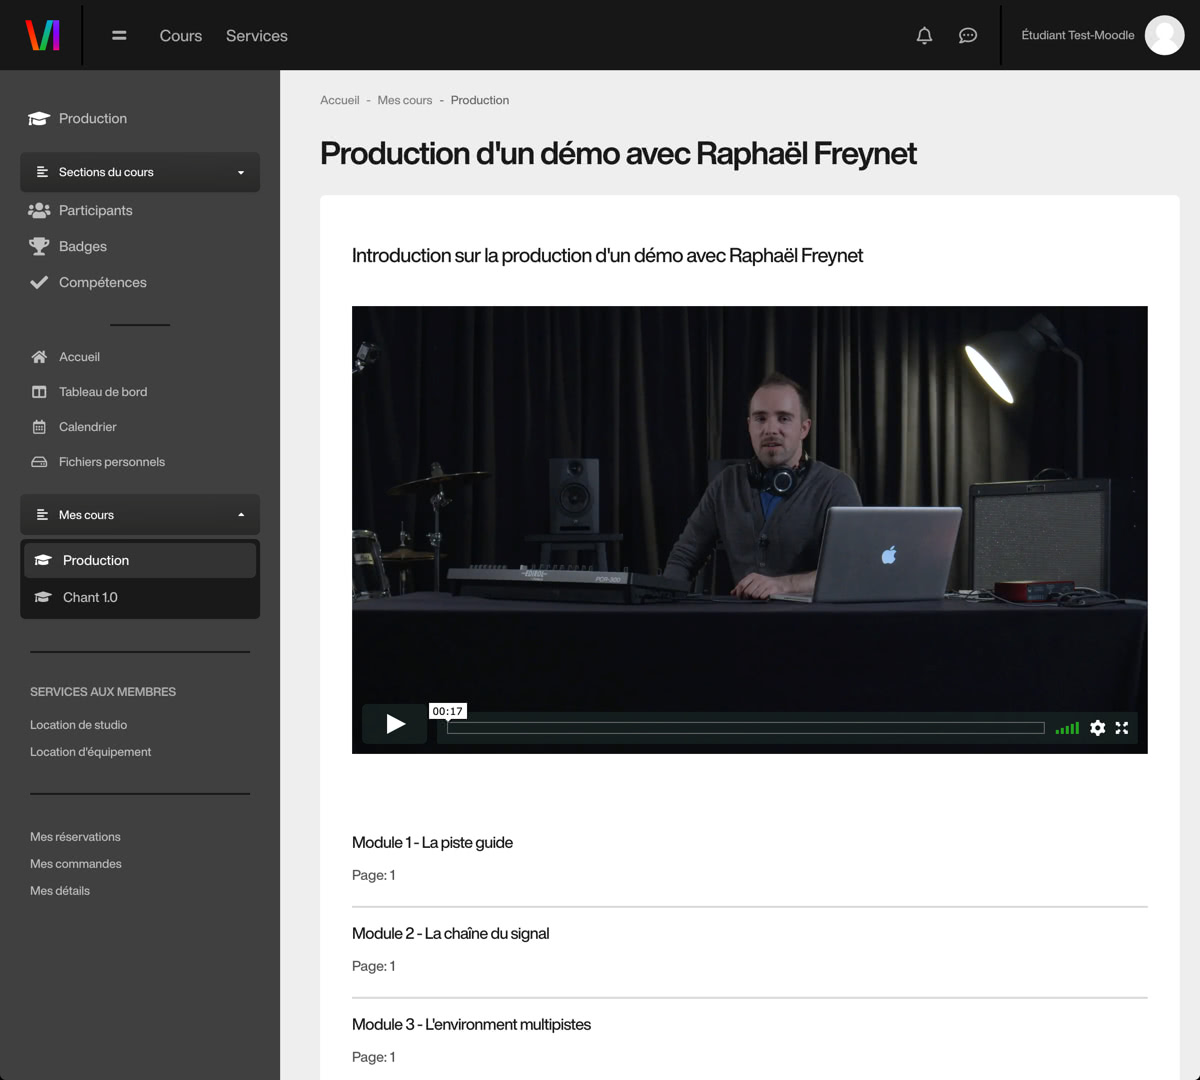The image size is (1200, 1080).
Task: Open Module 2 - La chaîne du signal
Action: point(450,933)
